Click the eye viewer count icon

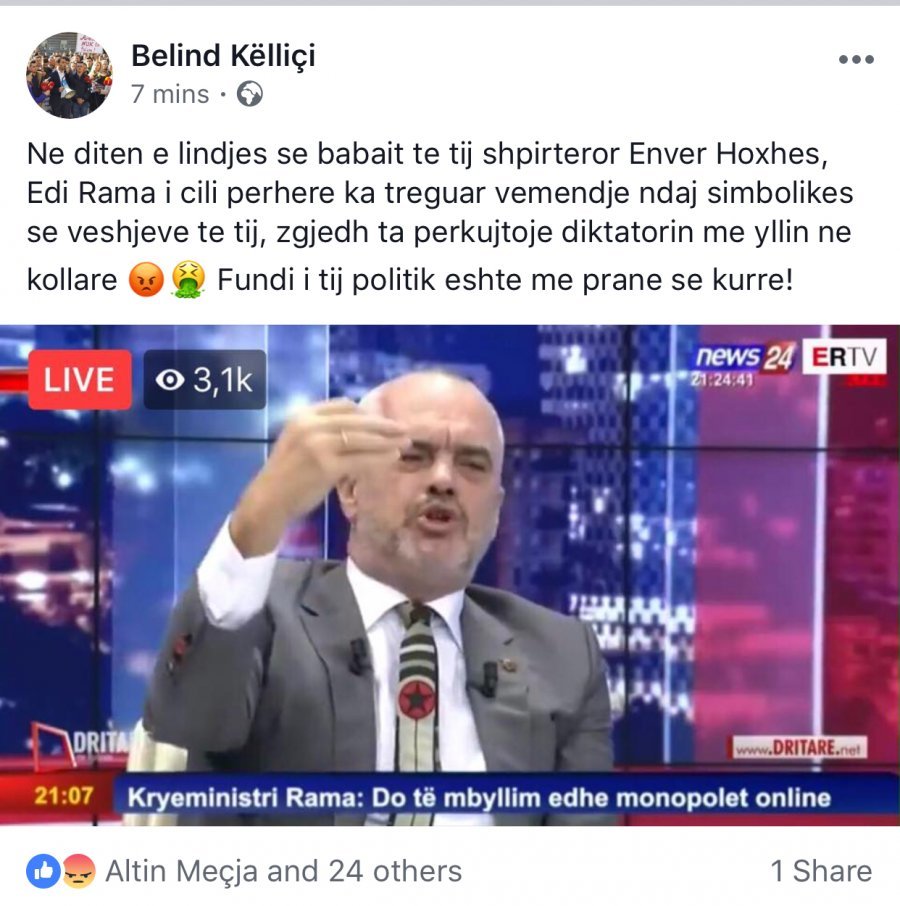coord(170,380)
